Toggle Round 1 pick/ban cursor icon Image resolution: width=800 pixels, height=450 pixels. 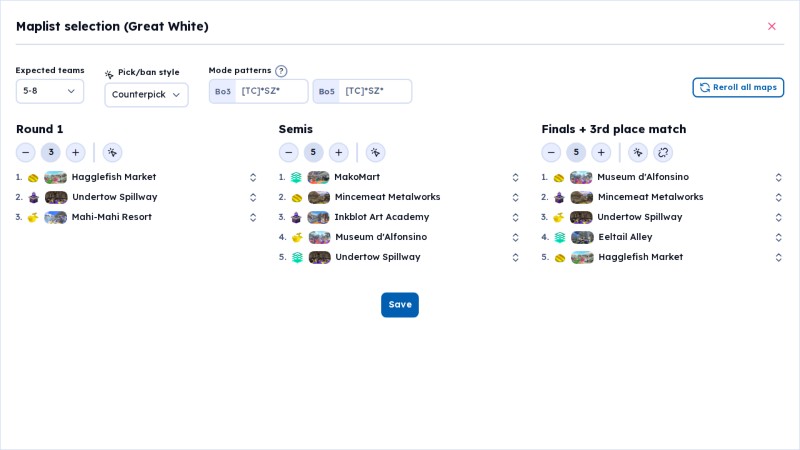tap(112, 152)
